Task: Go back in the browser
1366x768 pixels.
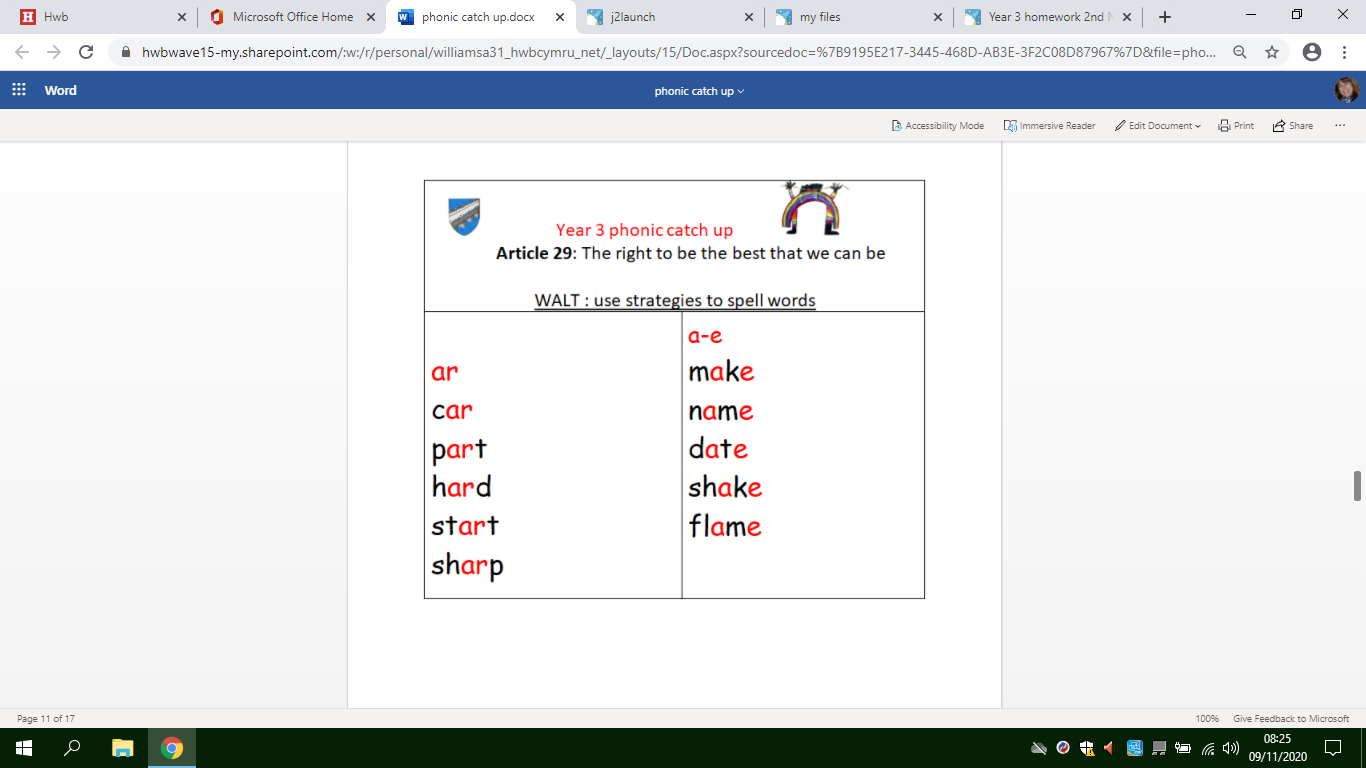Action: [x=22, y=52]
